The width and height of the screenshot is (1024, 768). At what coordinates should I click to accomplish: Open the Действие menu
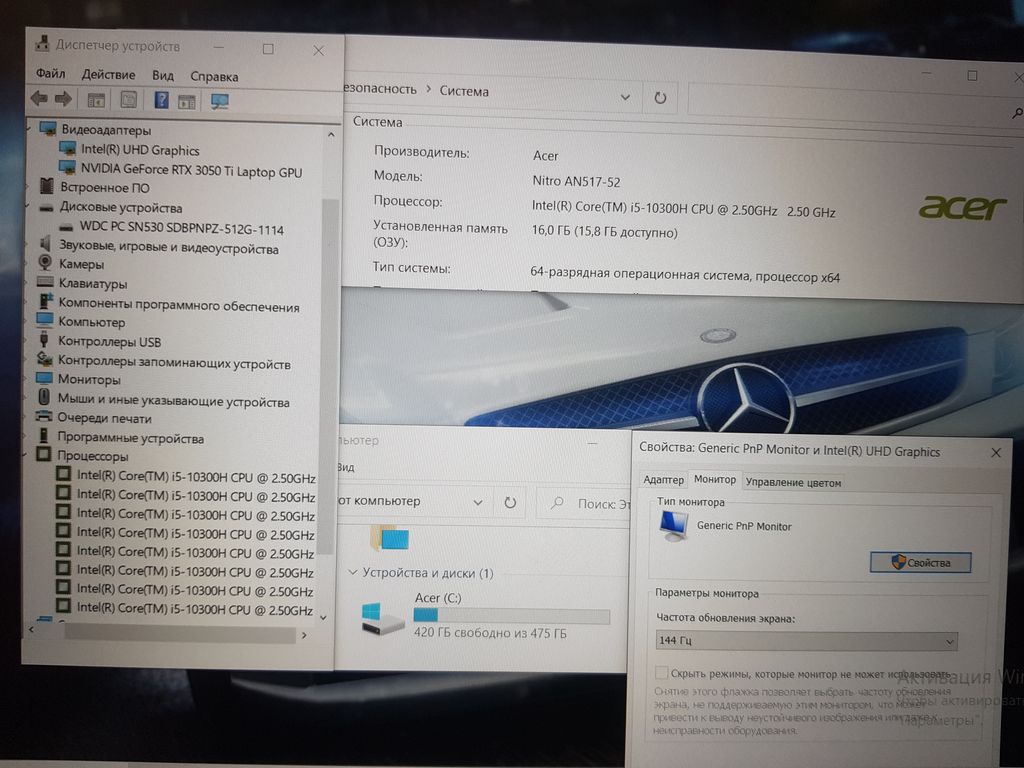pos(108,75)
